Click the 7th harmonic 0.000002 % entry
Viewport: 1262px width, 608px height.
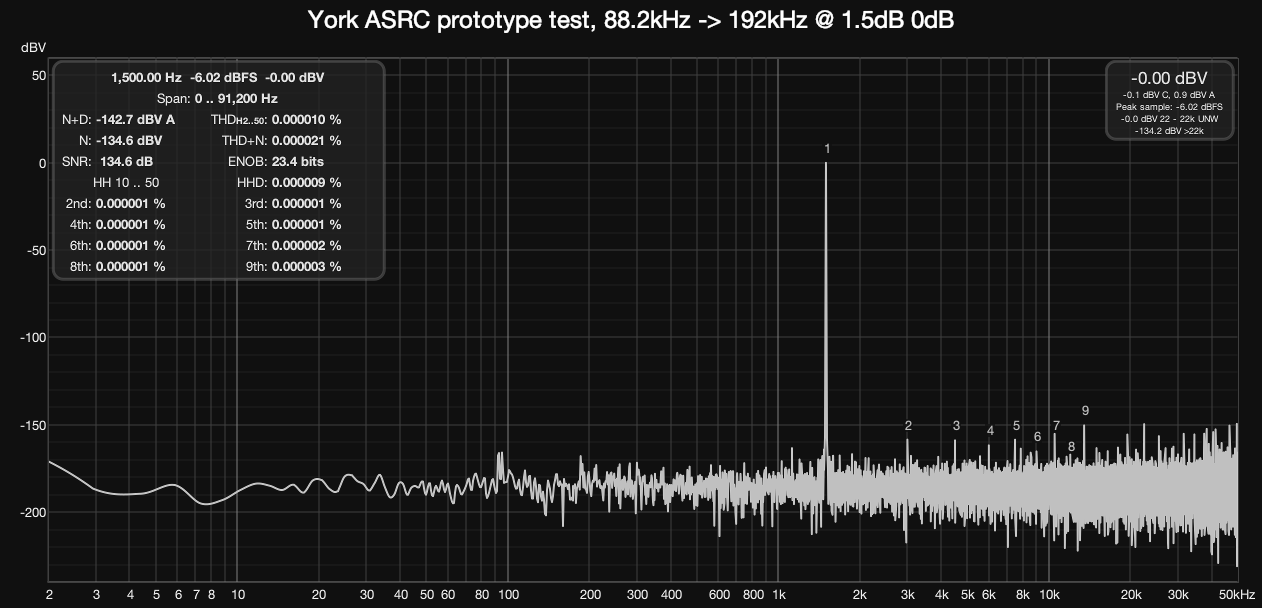[x=293, y=246]
